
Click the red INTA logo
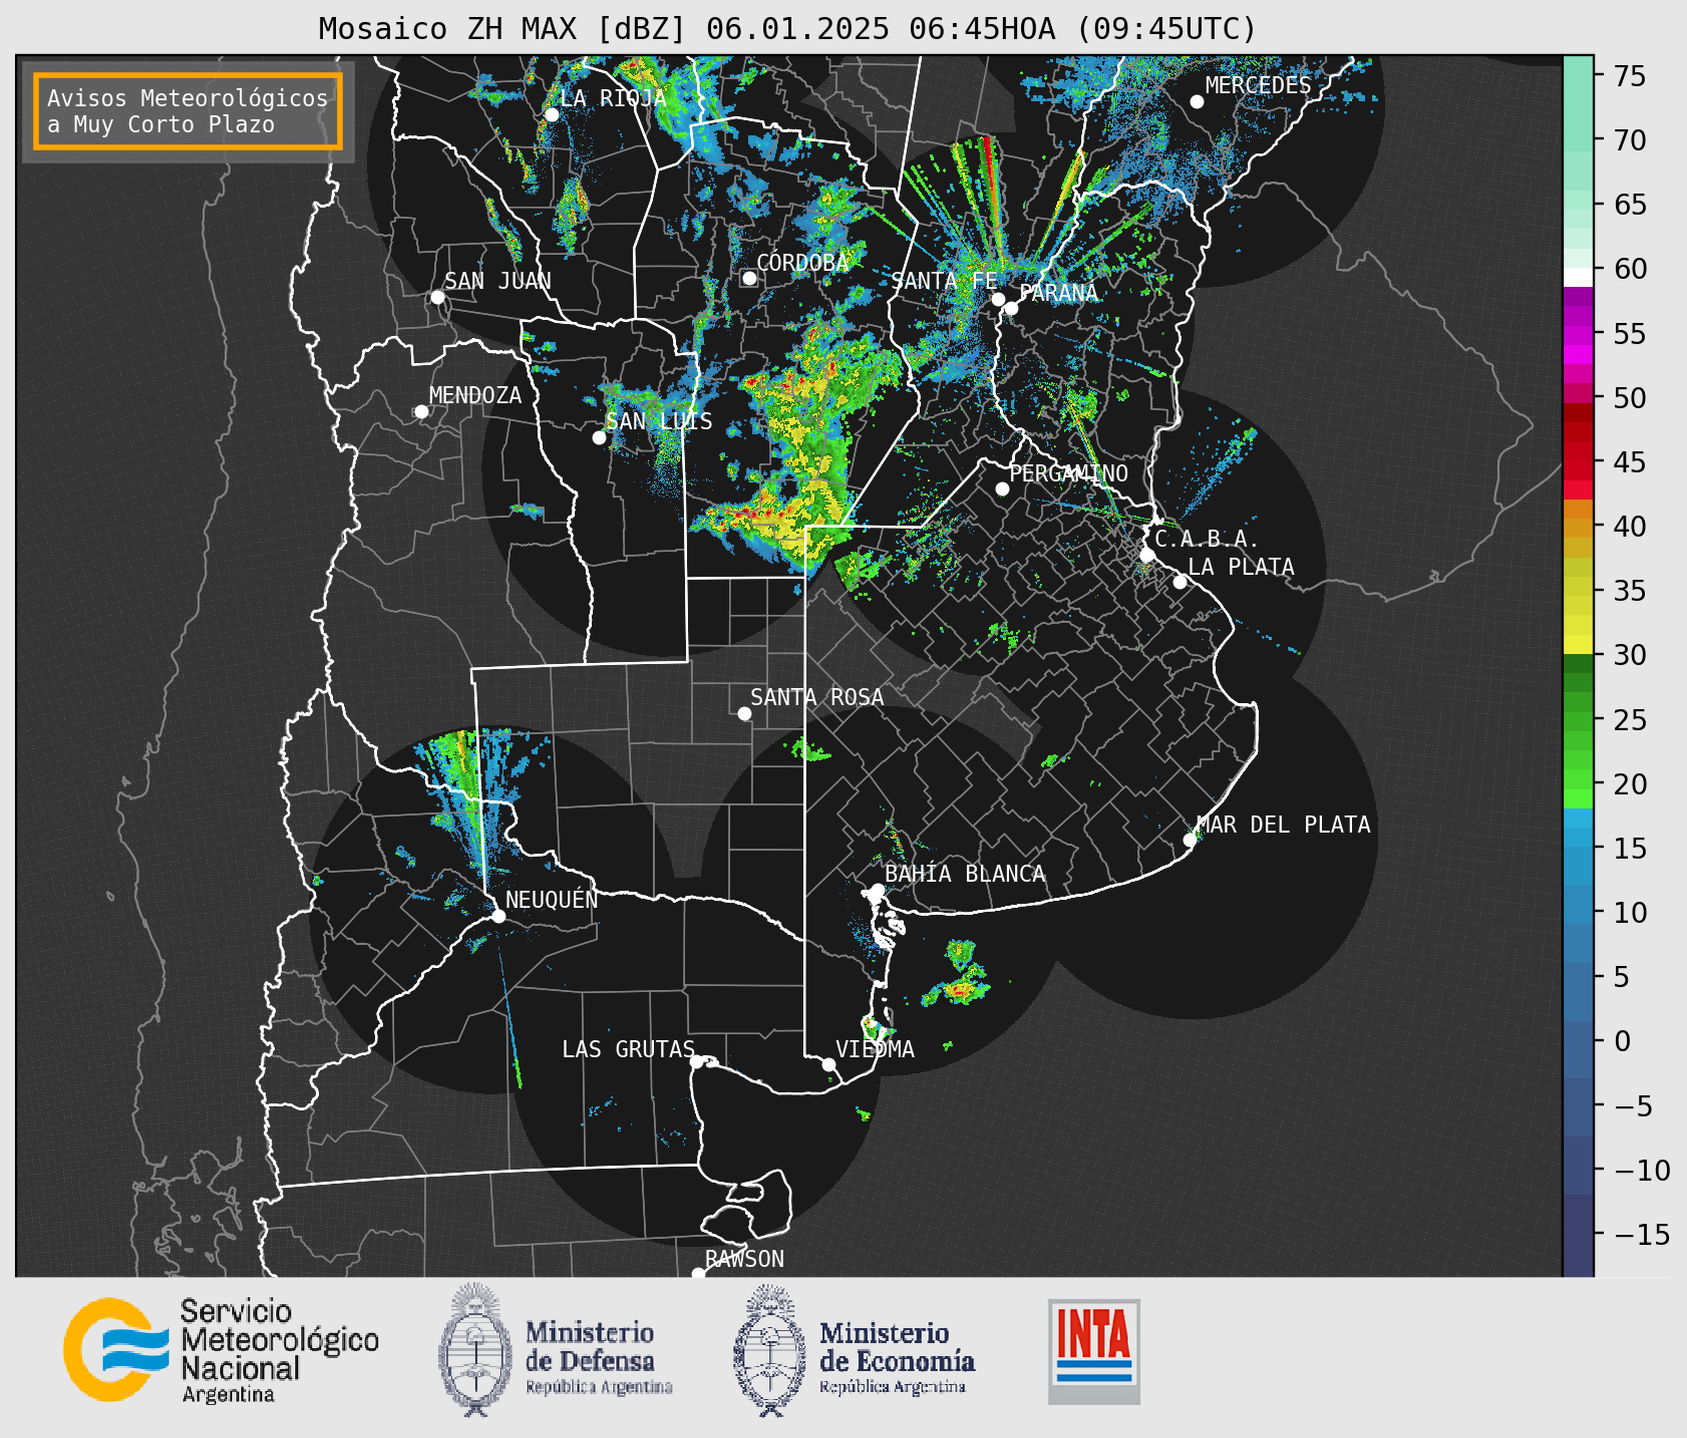pyautogui.click(x=1094, y=1351)
